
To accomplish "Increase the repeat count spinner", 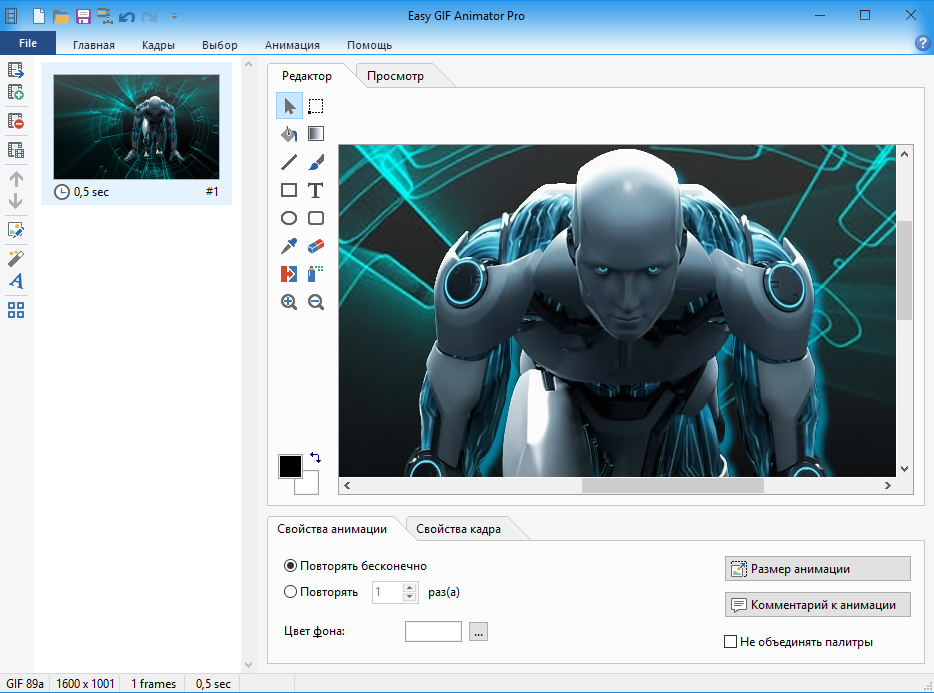I will click(x=409, y=588).
